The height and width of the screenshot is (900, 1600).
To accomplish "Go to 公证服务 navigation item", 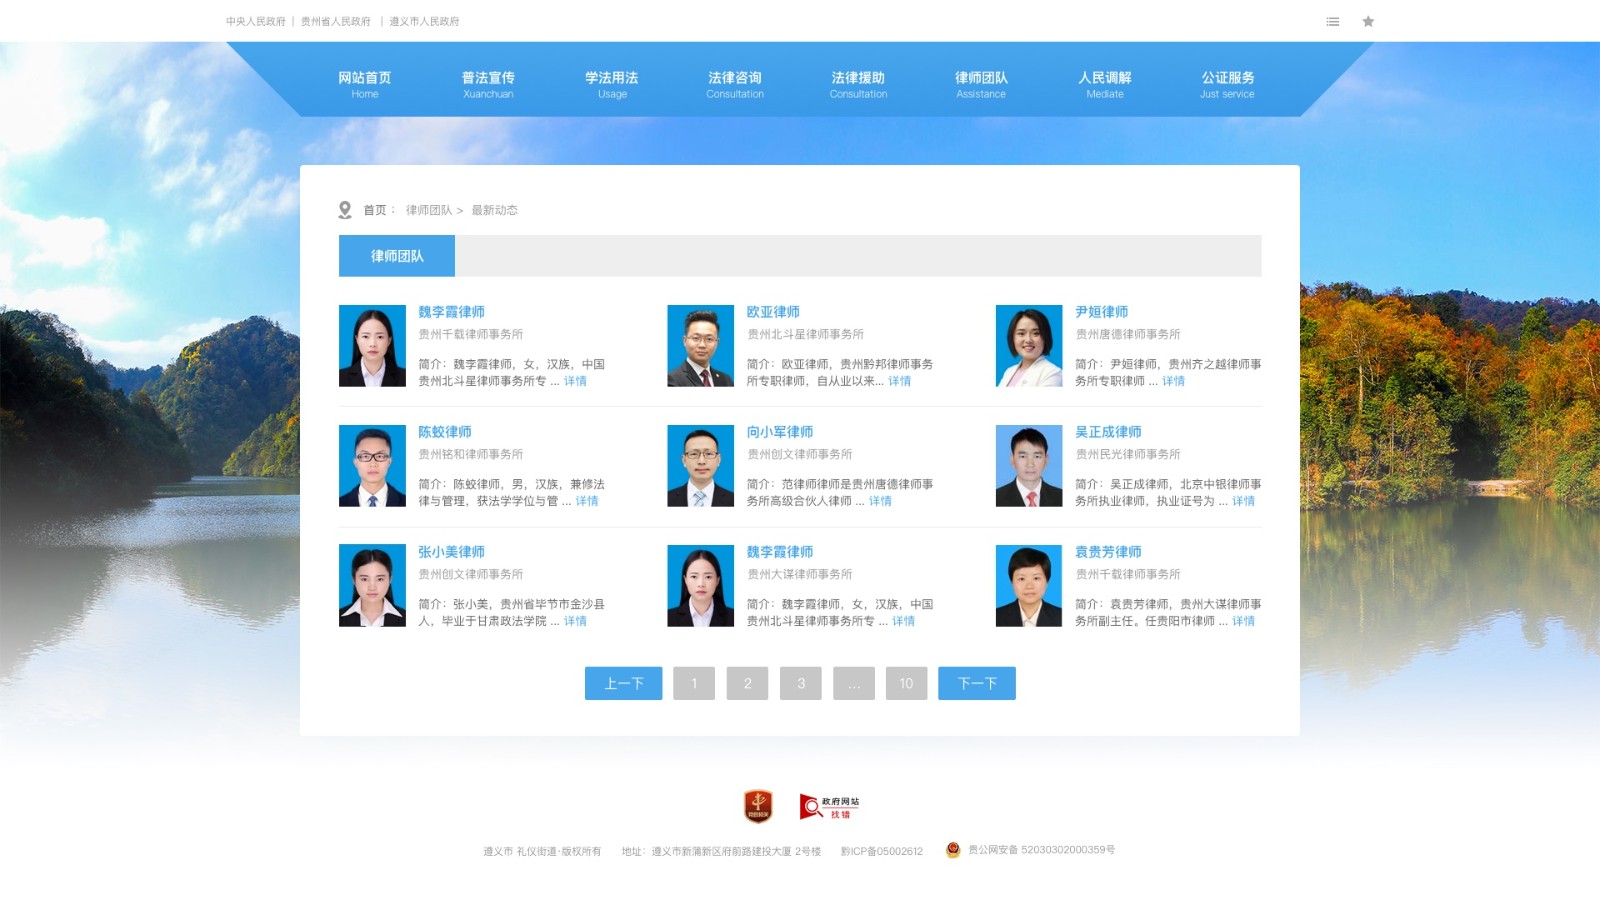I will point(1227,84).
